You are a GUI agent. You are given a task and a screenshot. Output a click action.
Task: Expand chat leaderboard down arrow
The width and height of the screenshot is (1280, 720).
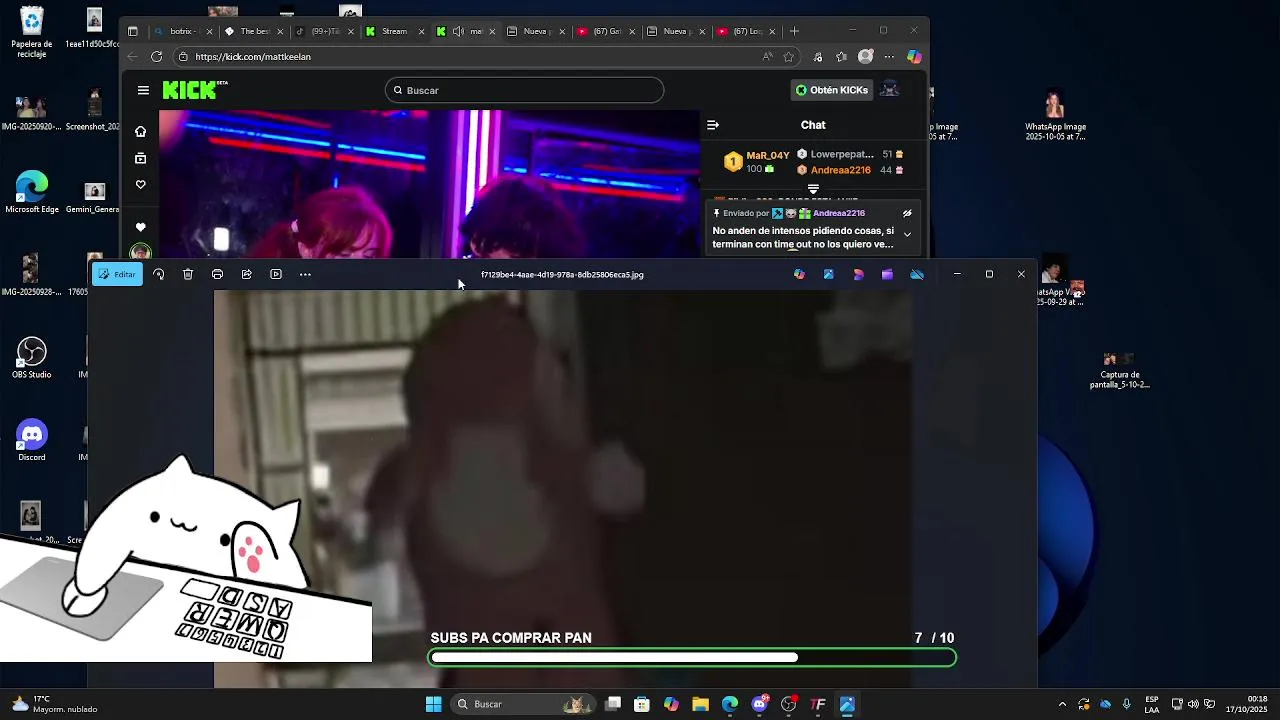(813, 188)
